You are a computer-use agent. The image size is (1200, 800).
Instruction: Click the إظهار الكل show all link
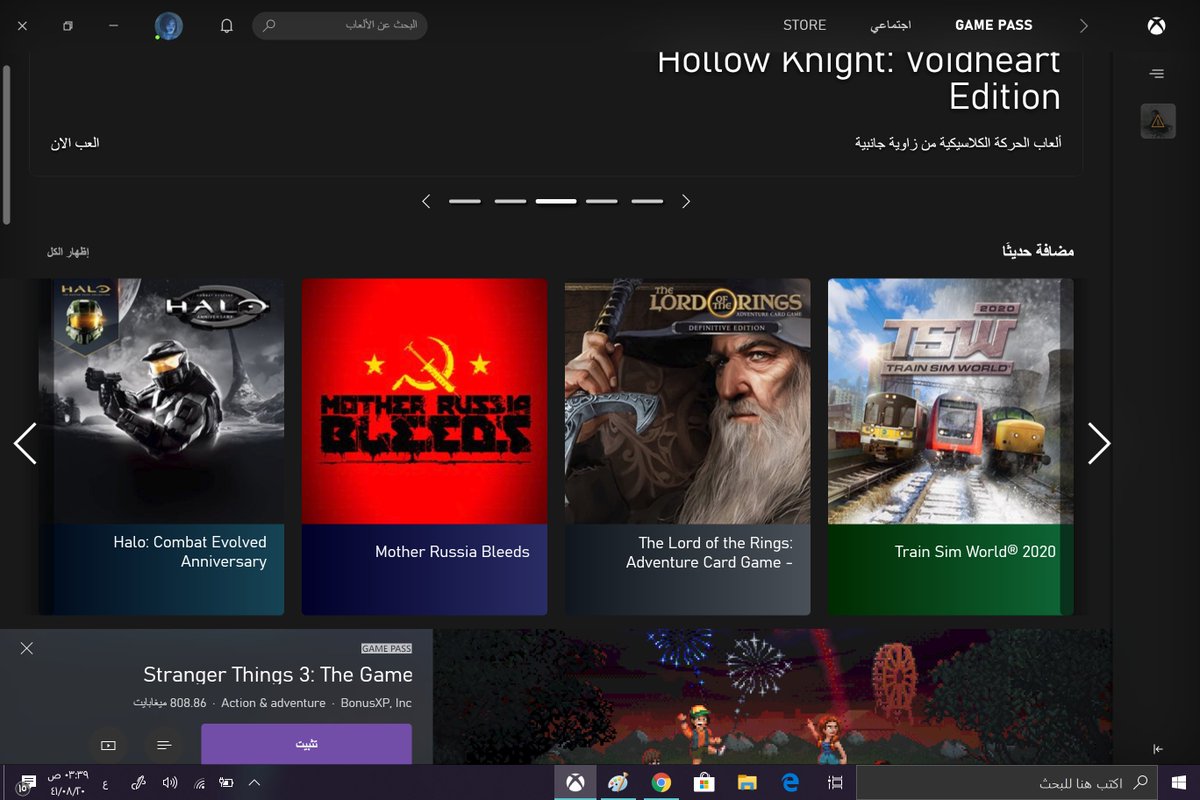[68, 251]
